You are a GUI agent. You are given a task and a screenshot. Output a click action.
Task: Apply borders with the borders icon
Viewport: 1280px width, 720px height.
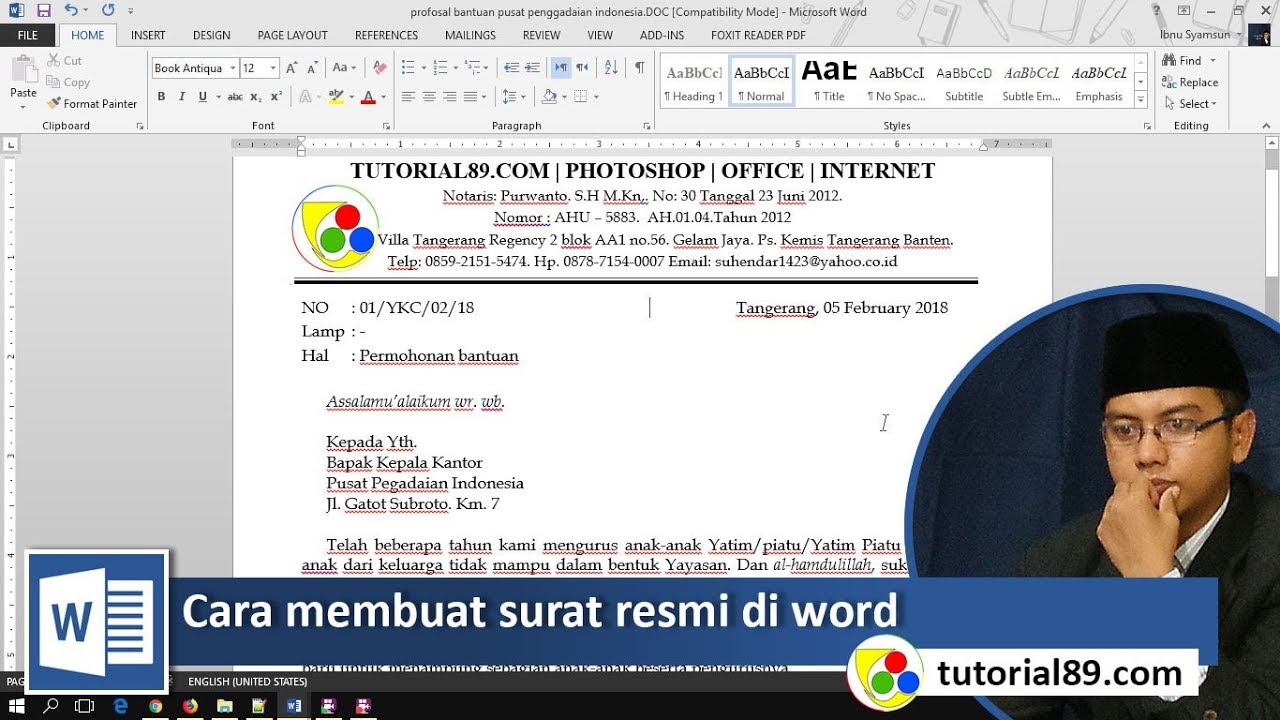coord(580,97)
